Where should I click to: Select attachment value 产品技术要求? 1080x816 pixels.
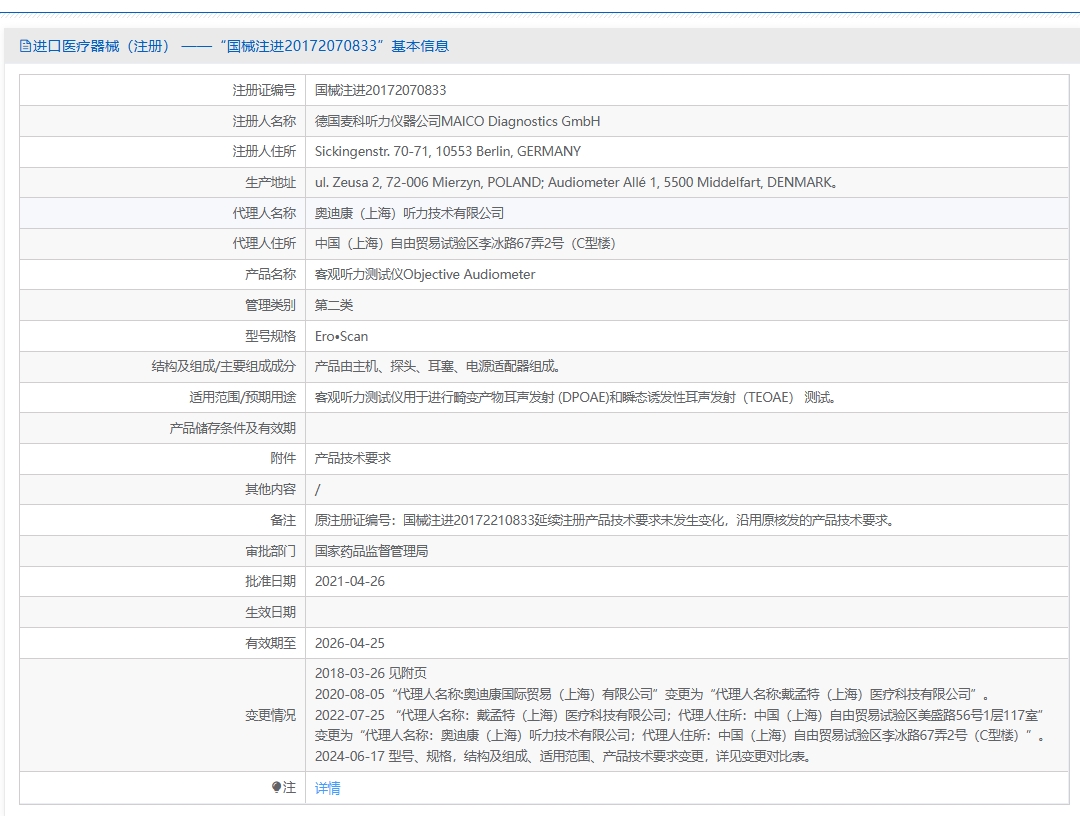click(353, 459)
